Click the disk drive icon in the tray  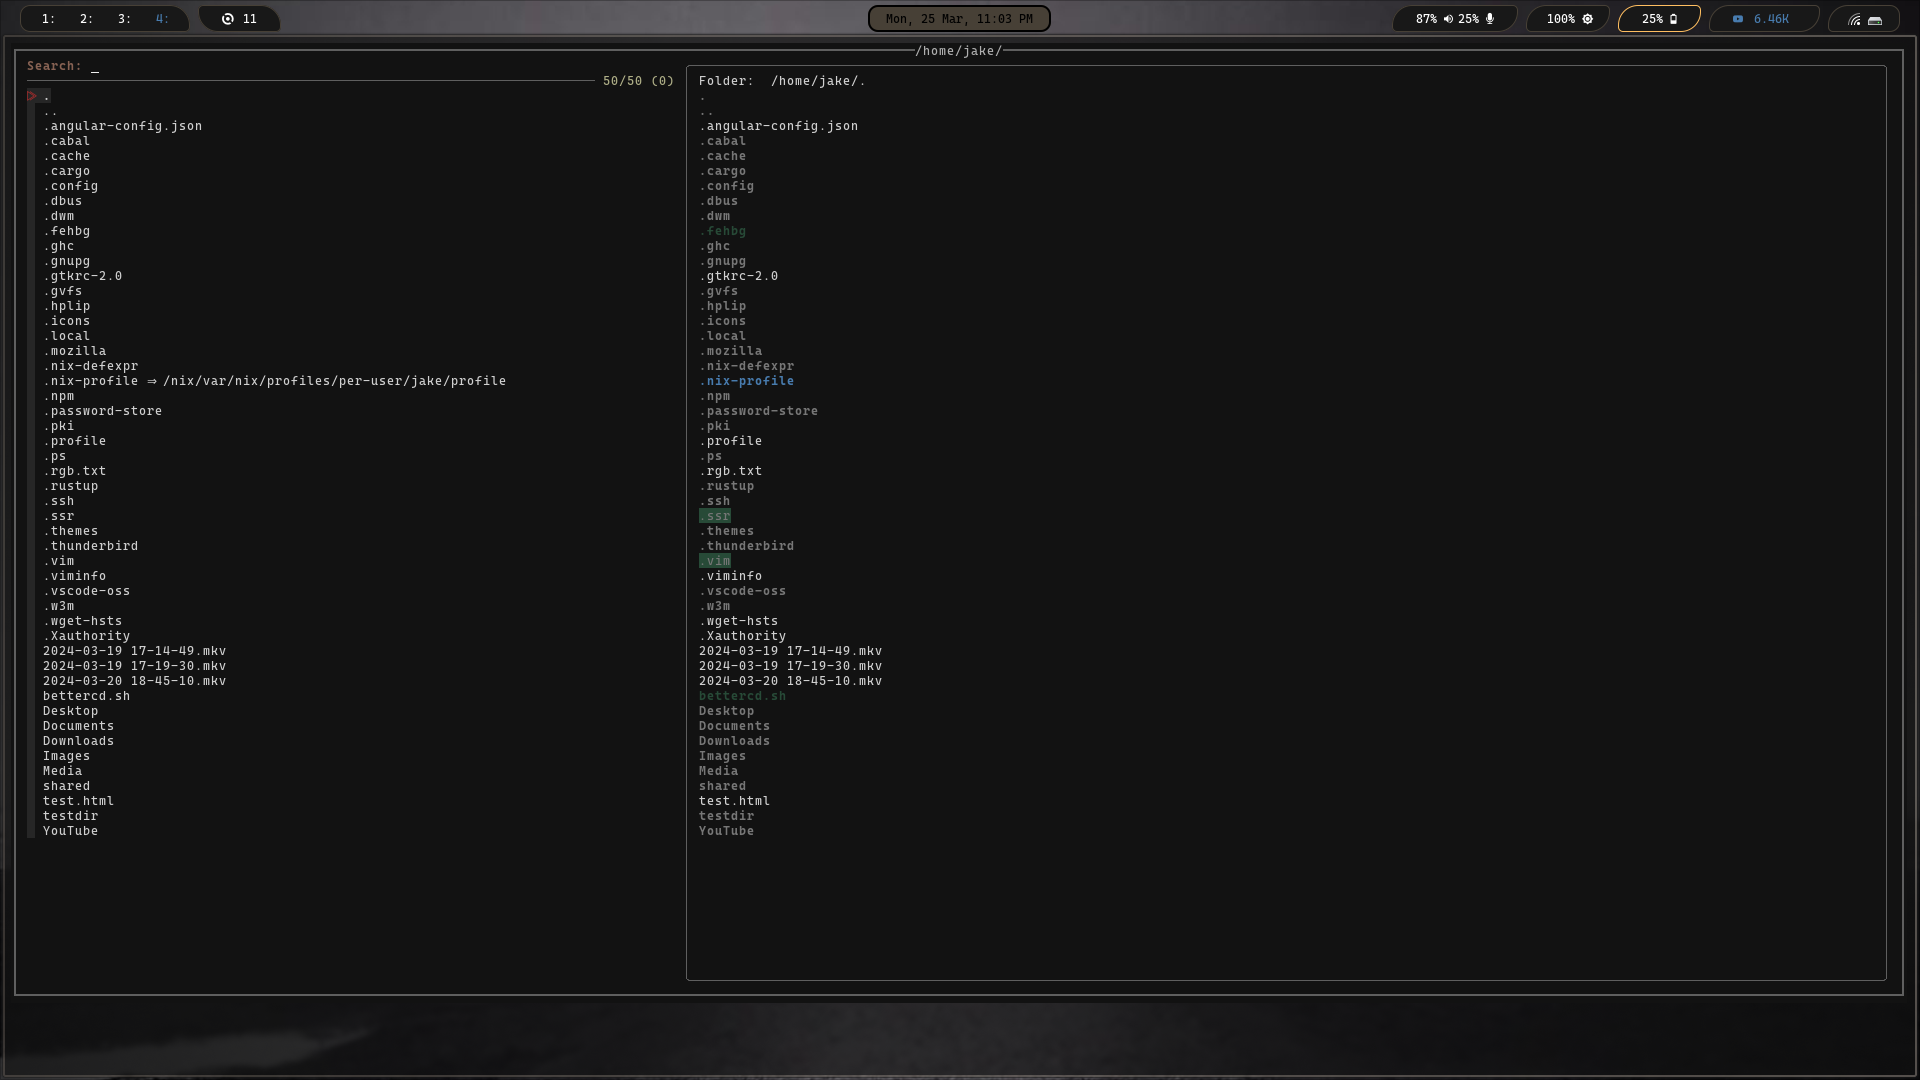coord(1875,20)
